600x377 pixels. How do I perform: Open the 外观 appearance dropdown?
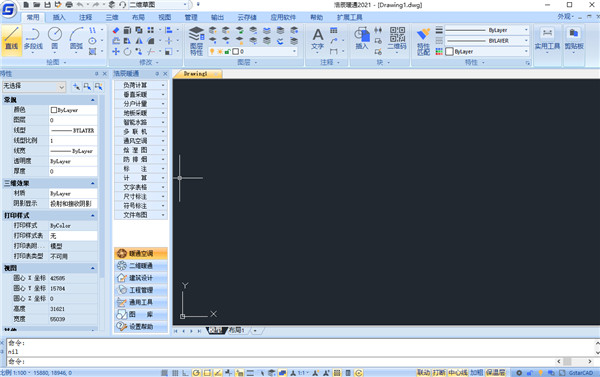pyautogui.click(x=566, y=16)
